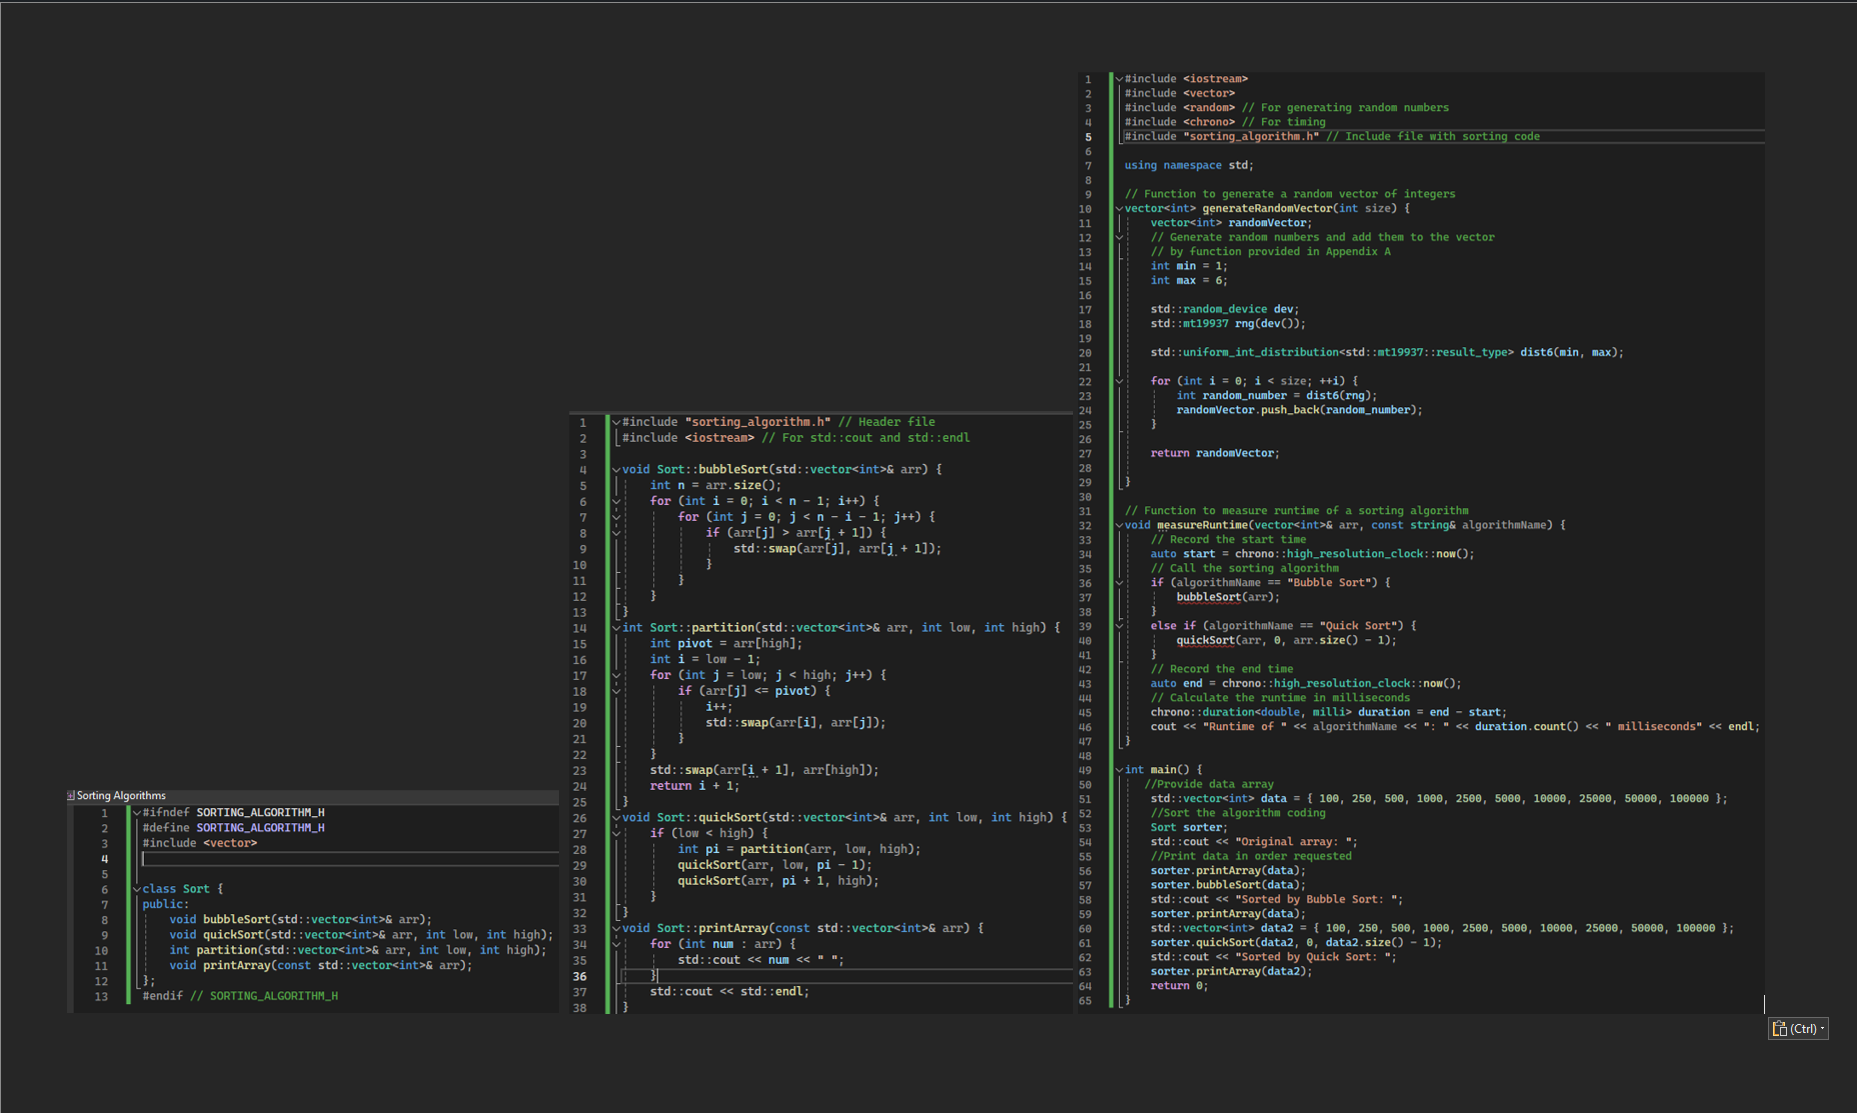Select the Sorting Algorithms title label
Image resolution: width=1857 pixels, height=1113 pixels.
point(121,796)
